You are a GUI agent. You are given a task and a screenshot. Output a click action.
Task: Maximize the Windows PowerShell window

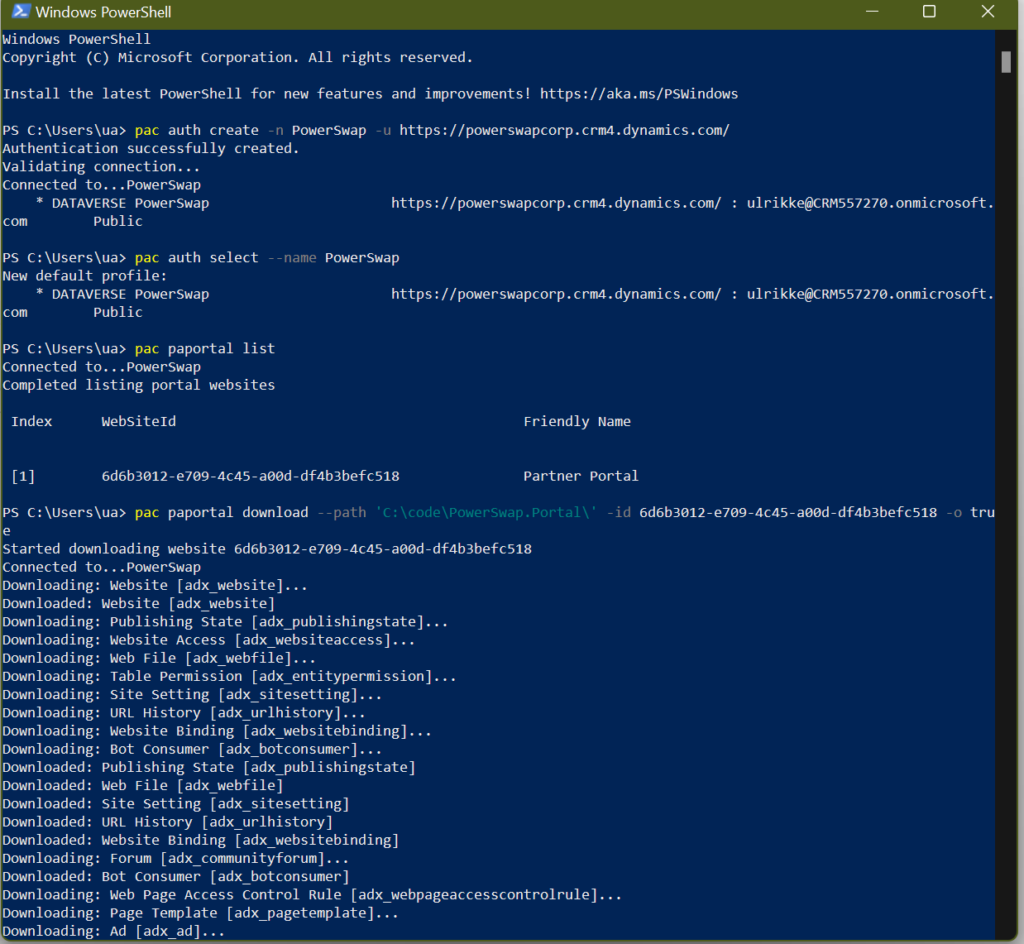pos(929,12)
